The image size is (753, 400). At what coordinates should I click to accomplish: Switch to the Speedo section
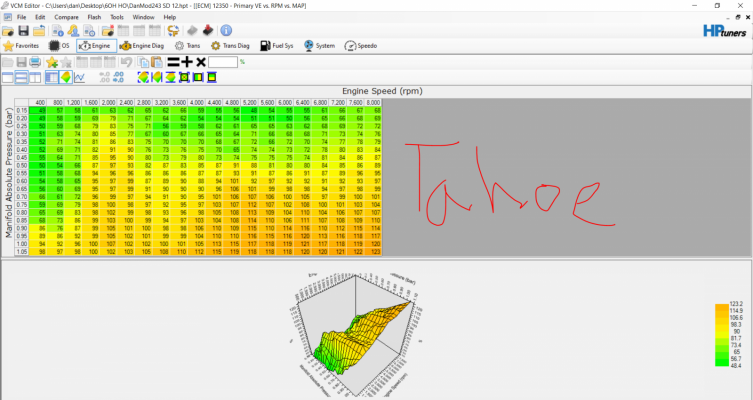[x=361, y=46]
